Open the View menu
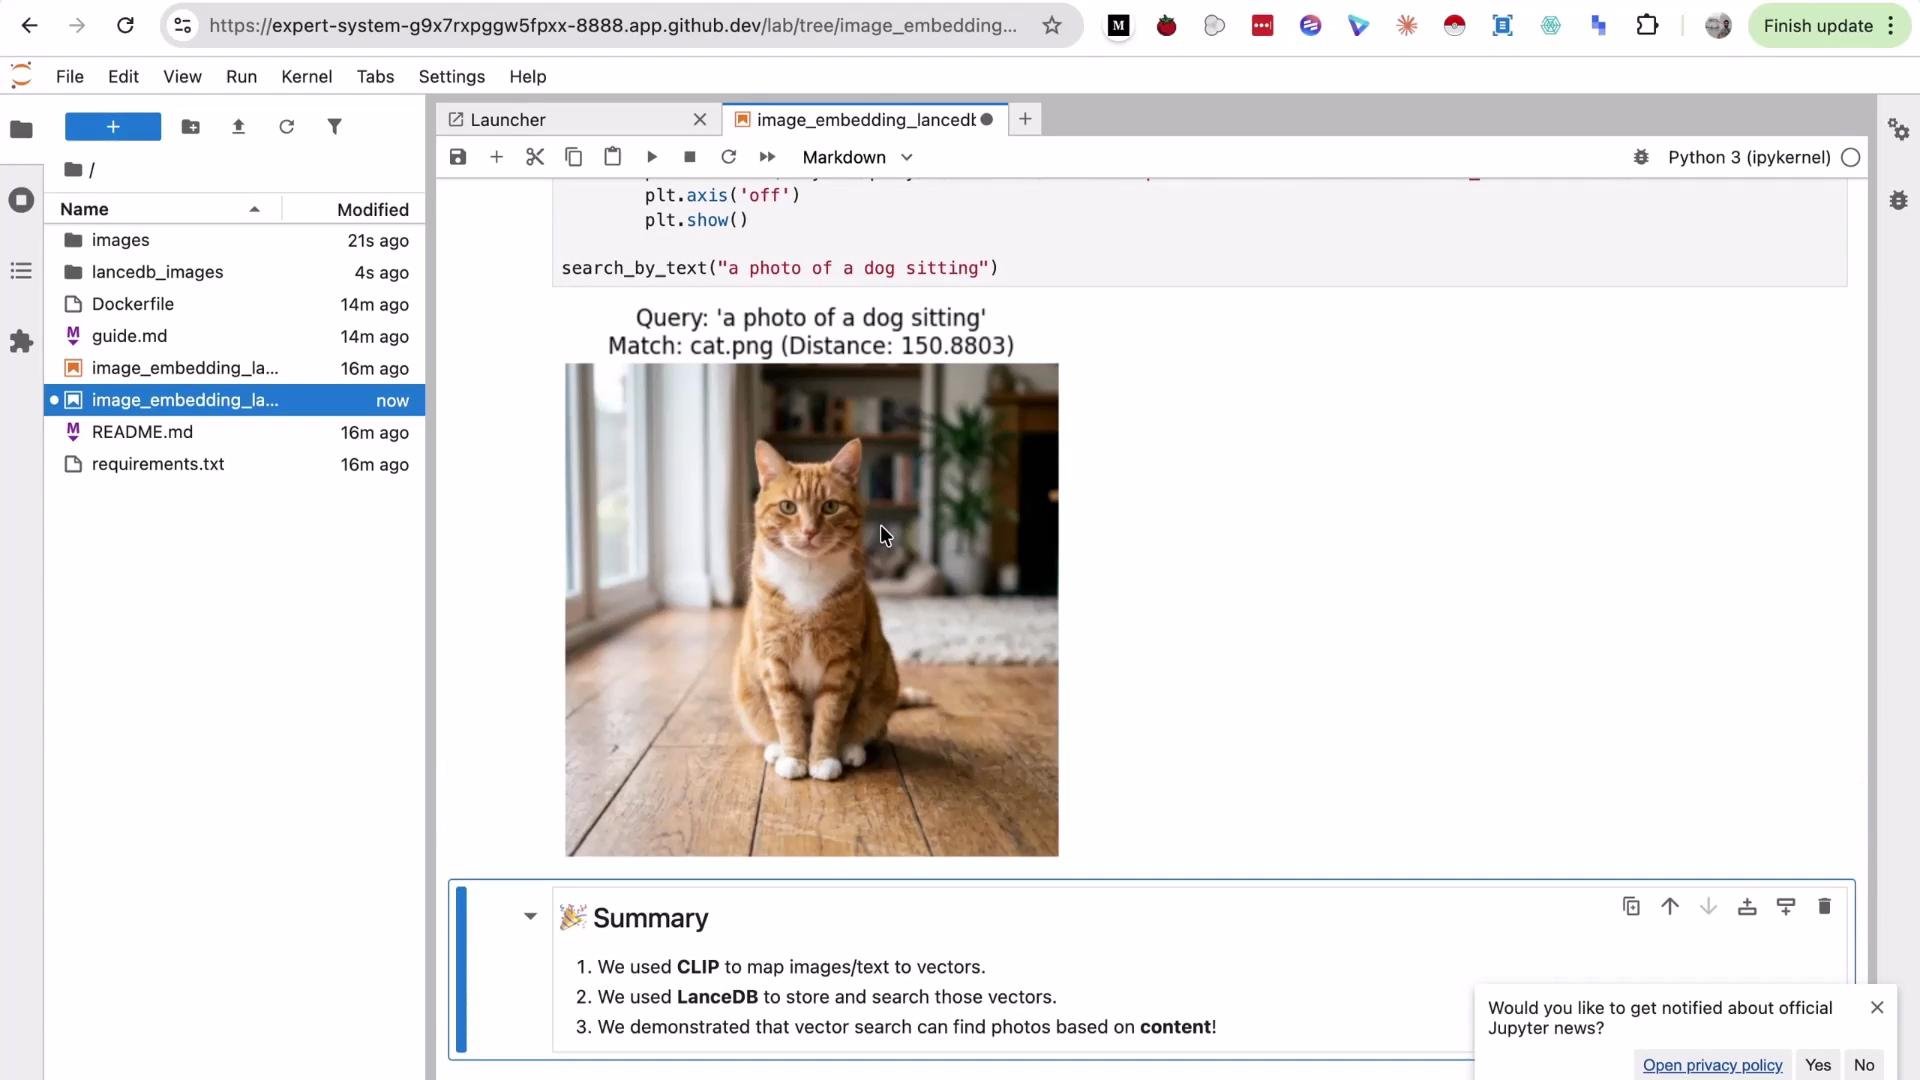The width and height of the screenshot is (1920, 1080). click(x=182, y=77)
